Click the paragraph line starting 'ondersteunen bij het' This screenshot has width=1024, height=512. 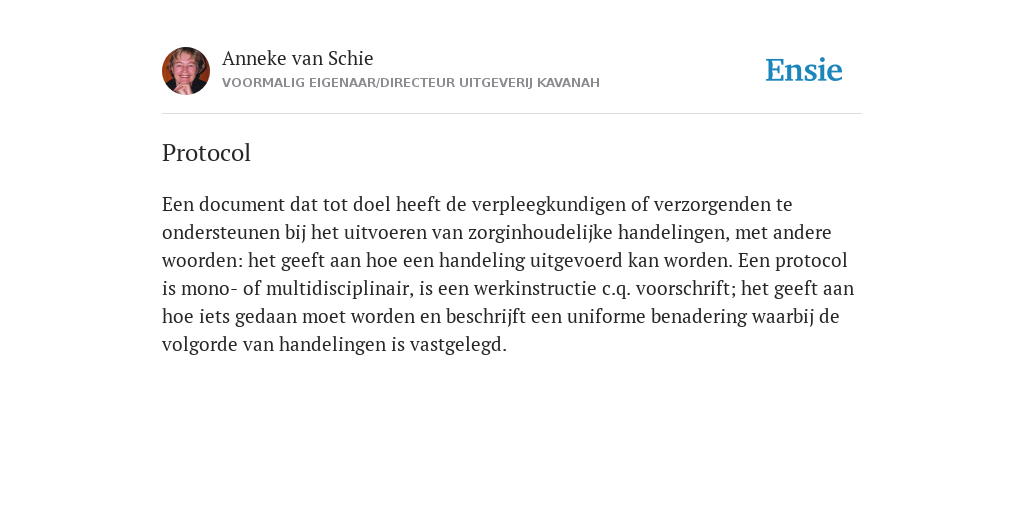click(496, 232)
